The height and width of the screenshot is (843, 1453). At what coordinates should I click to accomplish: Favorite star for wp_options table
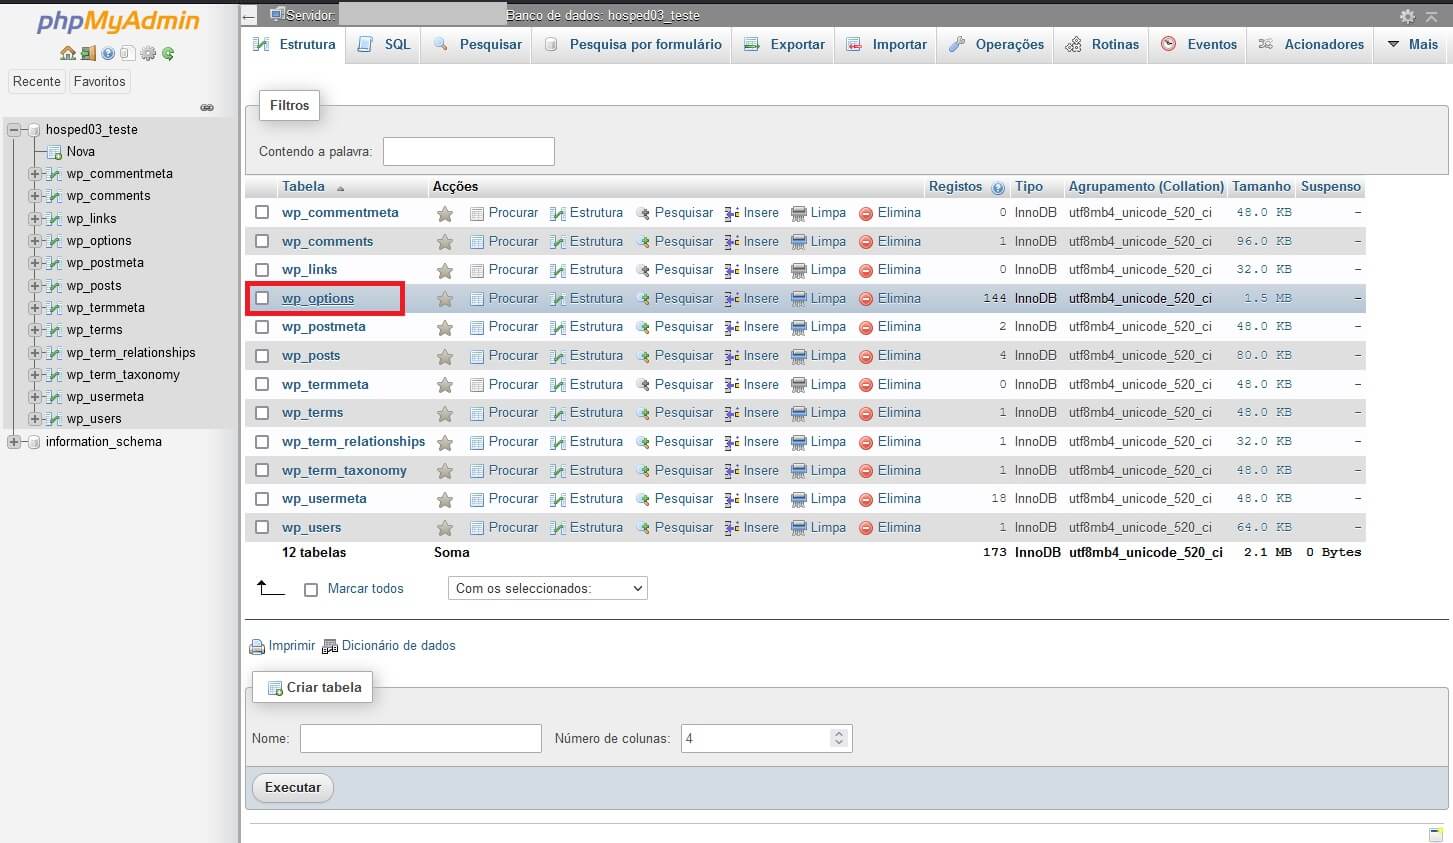point(445,299)
